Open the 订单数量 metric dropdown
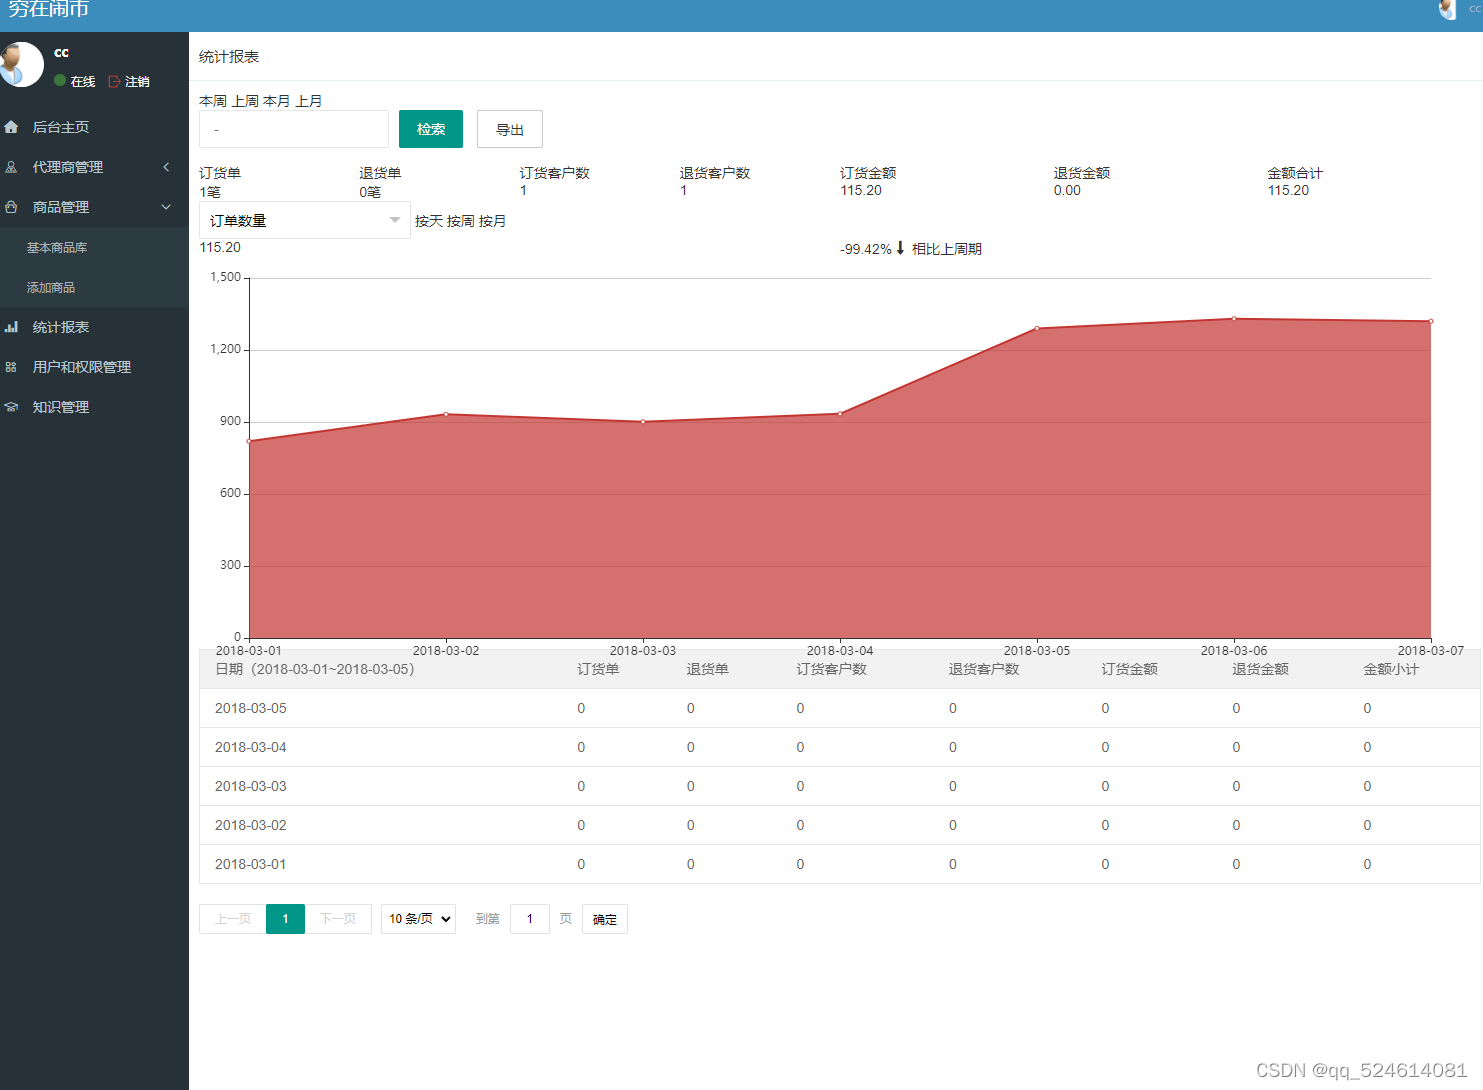The image size is (1483, 1090). 304,220
